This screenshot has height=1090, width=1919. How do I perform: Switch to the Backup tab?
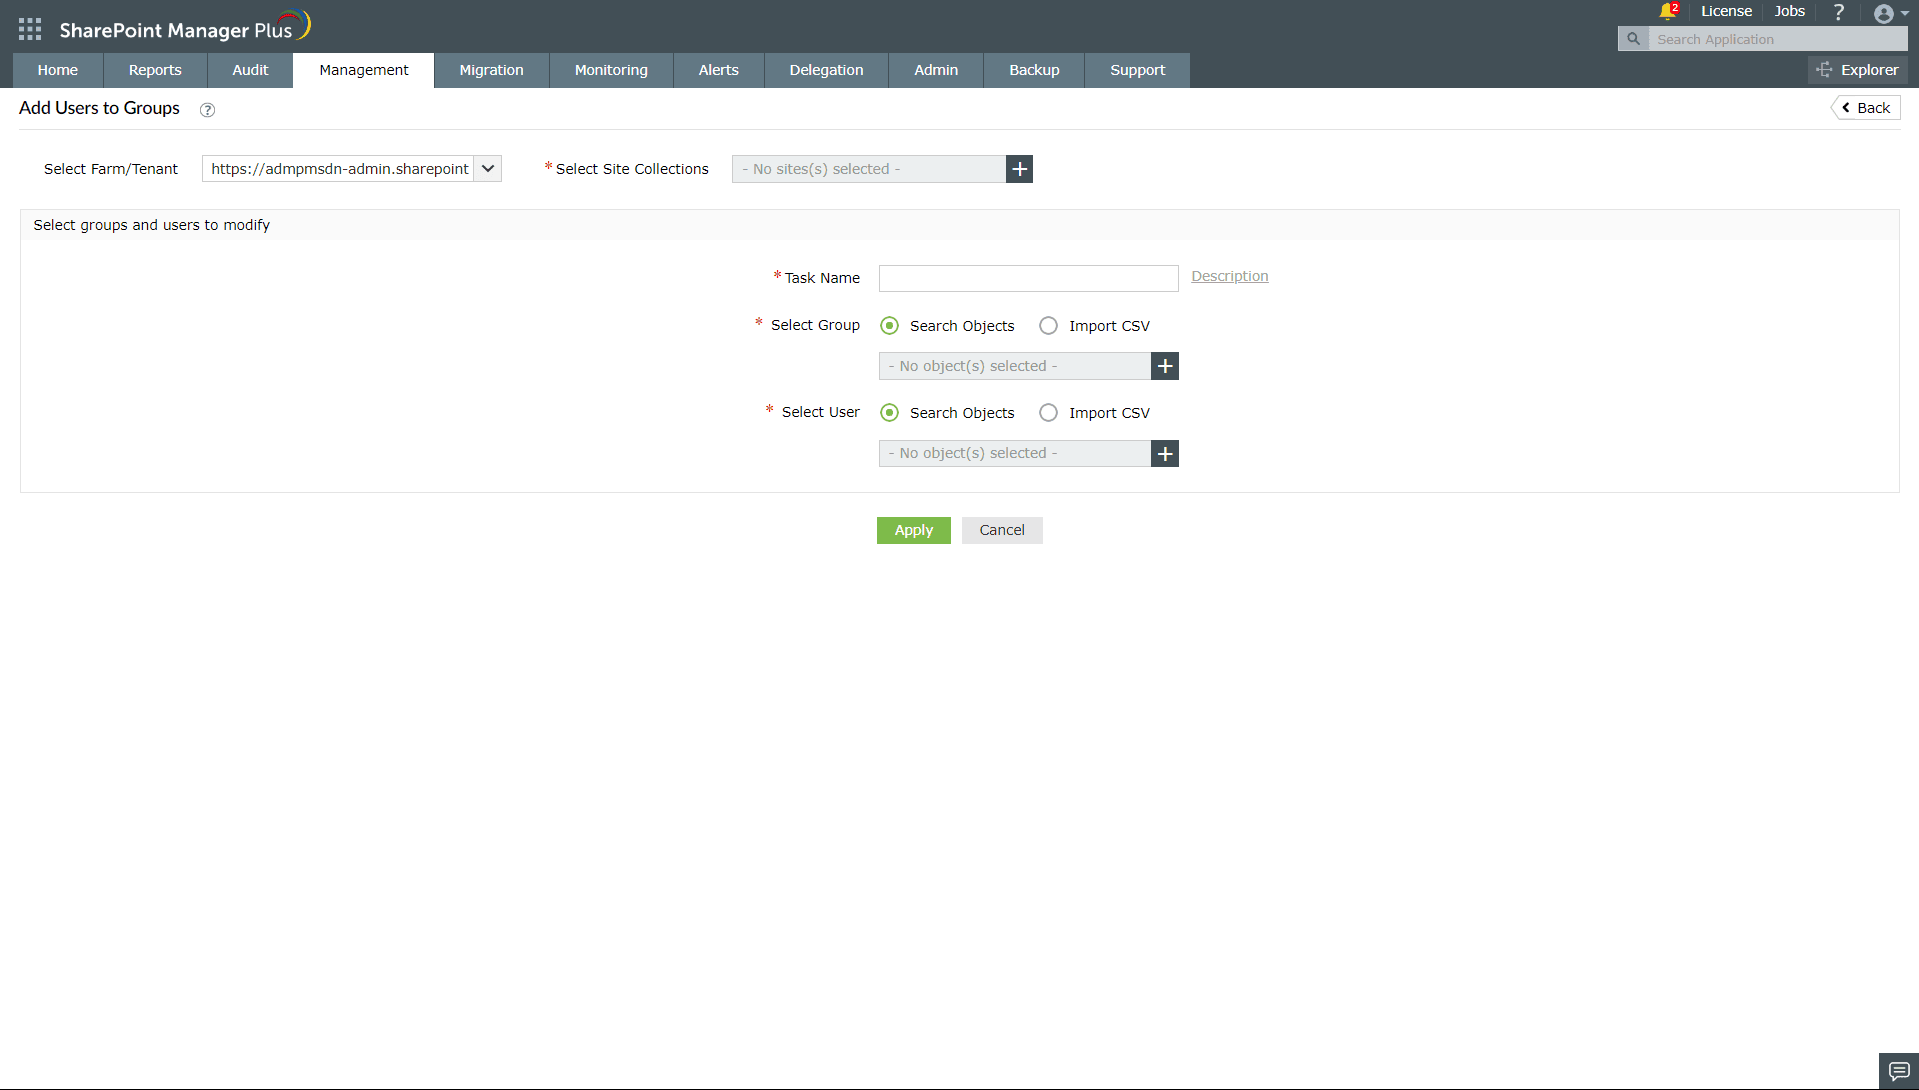tap(1034, 70)
